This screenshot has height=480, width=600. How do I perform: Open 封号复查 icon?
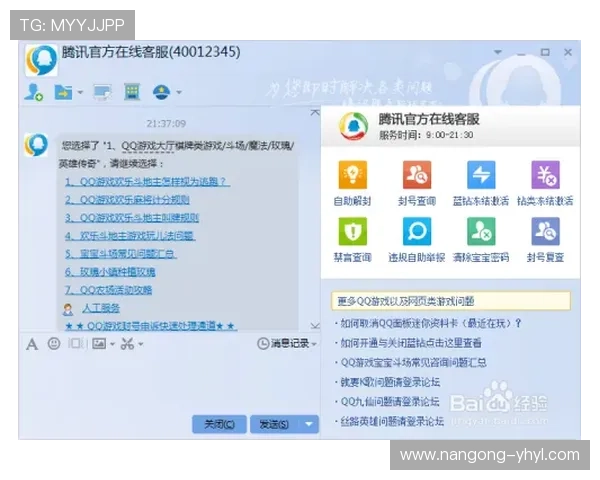tap(545, 231)
